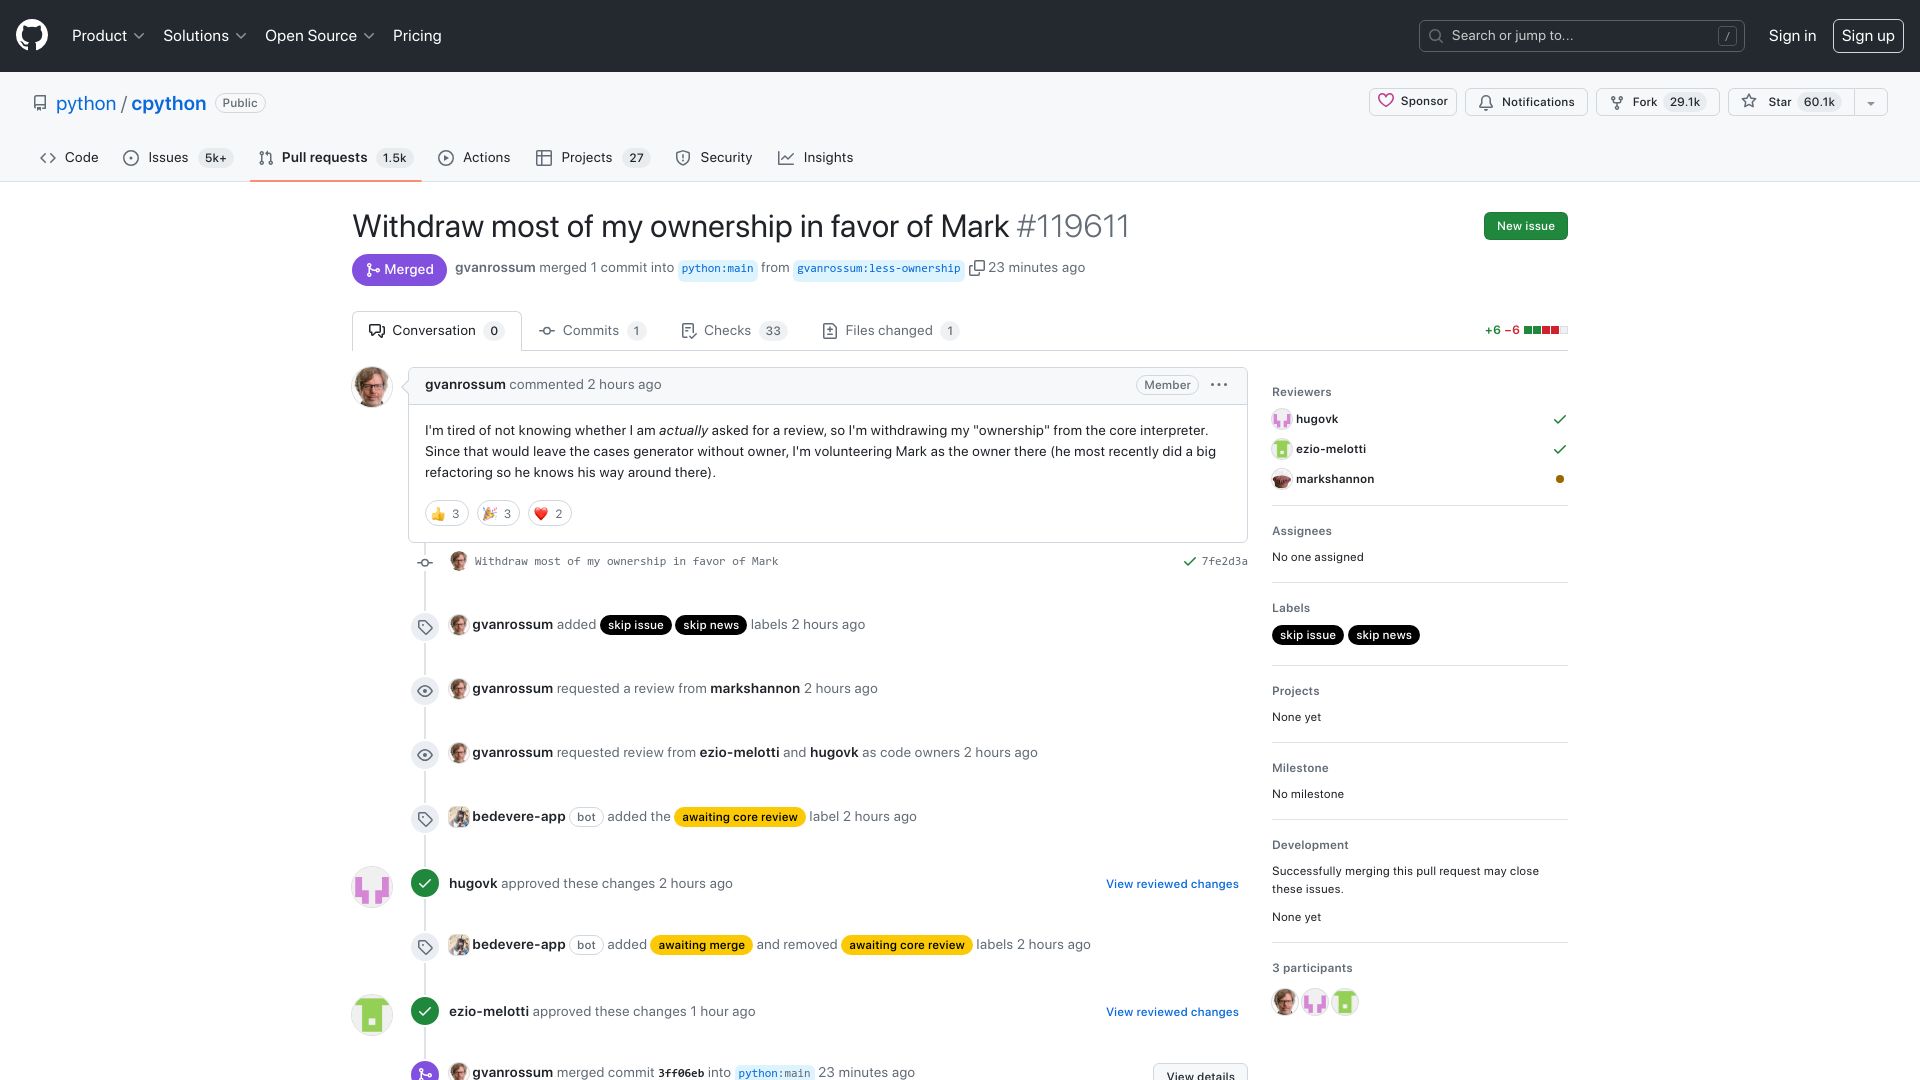The height and width of the screenshot is (1080, 1920).
Task: Copy the branch name with copy icon
Action: [x=977, y=268]
